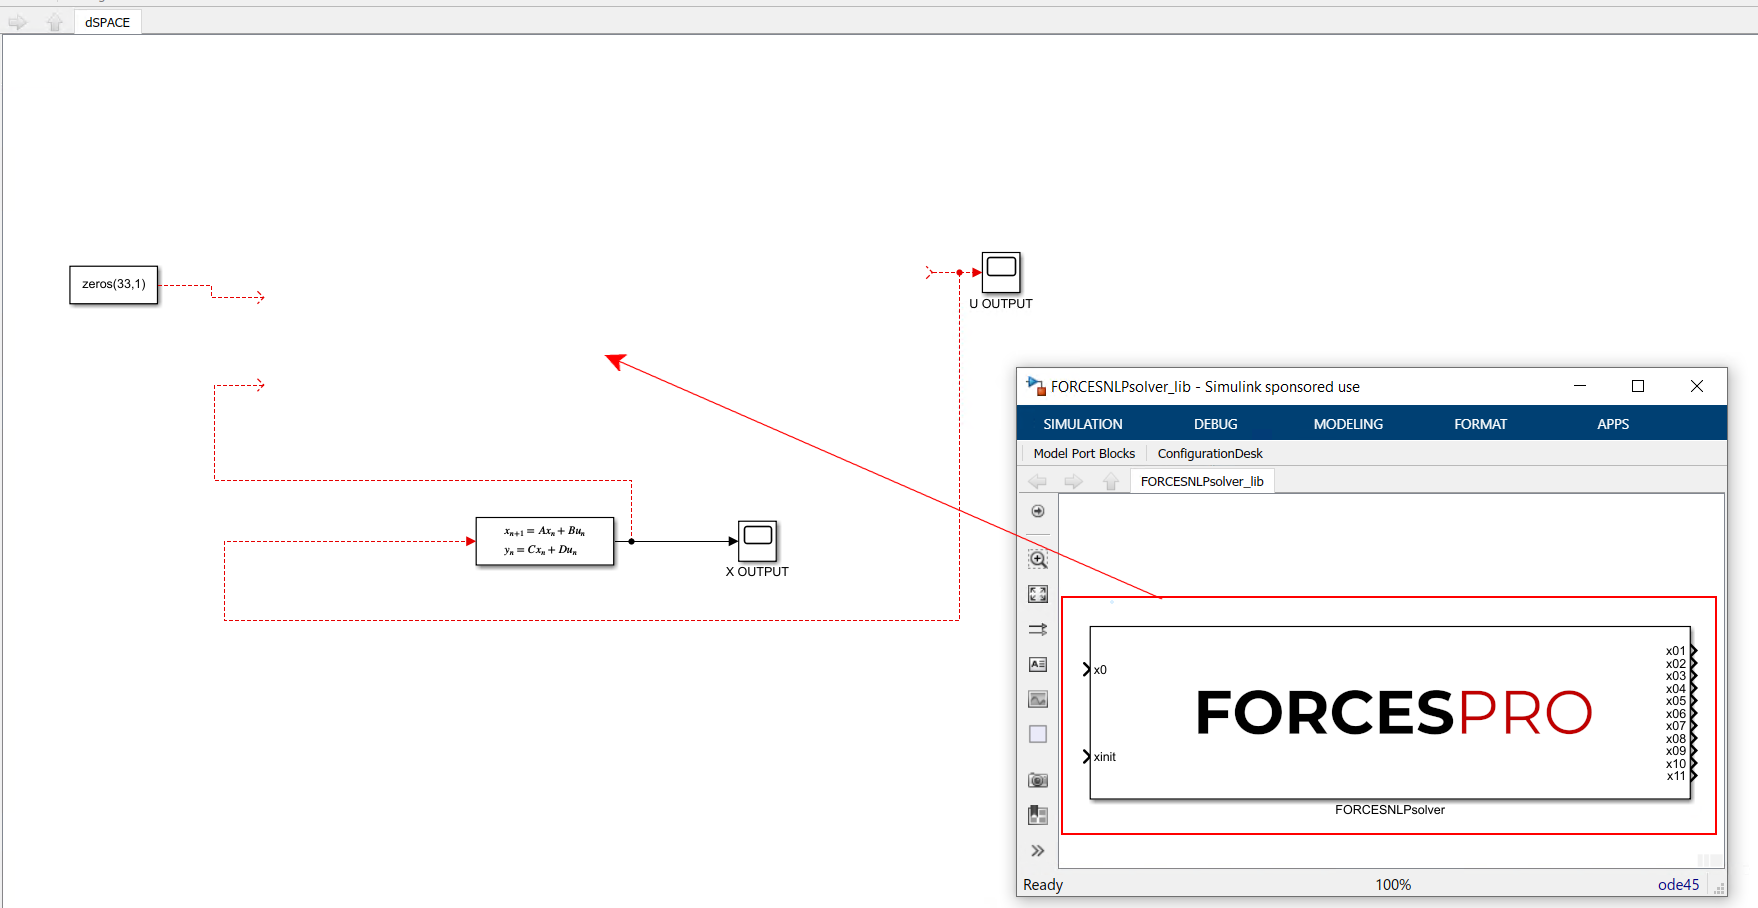Select the Fit to View icon
Screen dimensions: 1758x908
pyautogui.click(x=1038, y=594)
